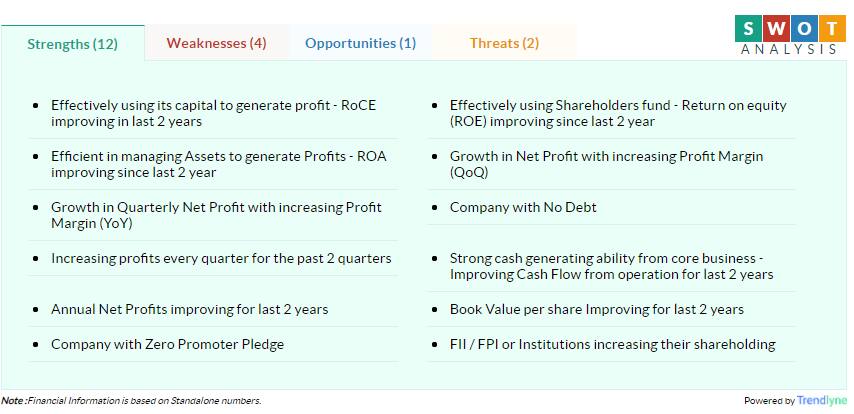Select the Return on equity improving item

point(612,113)
